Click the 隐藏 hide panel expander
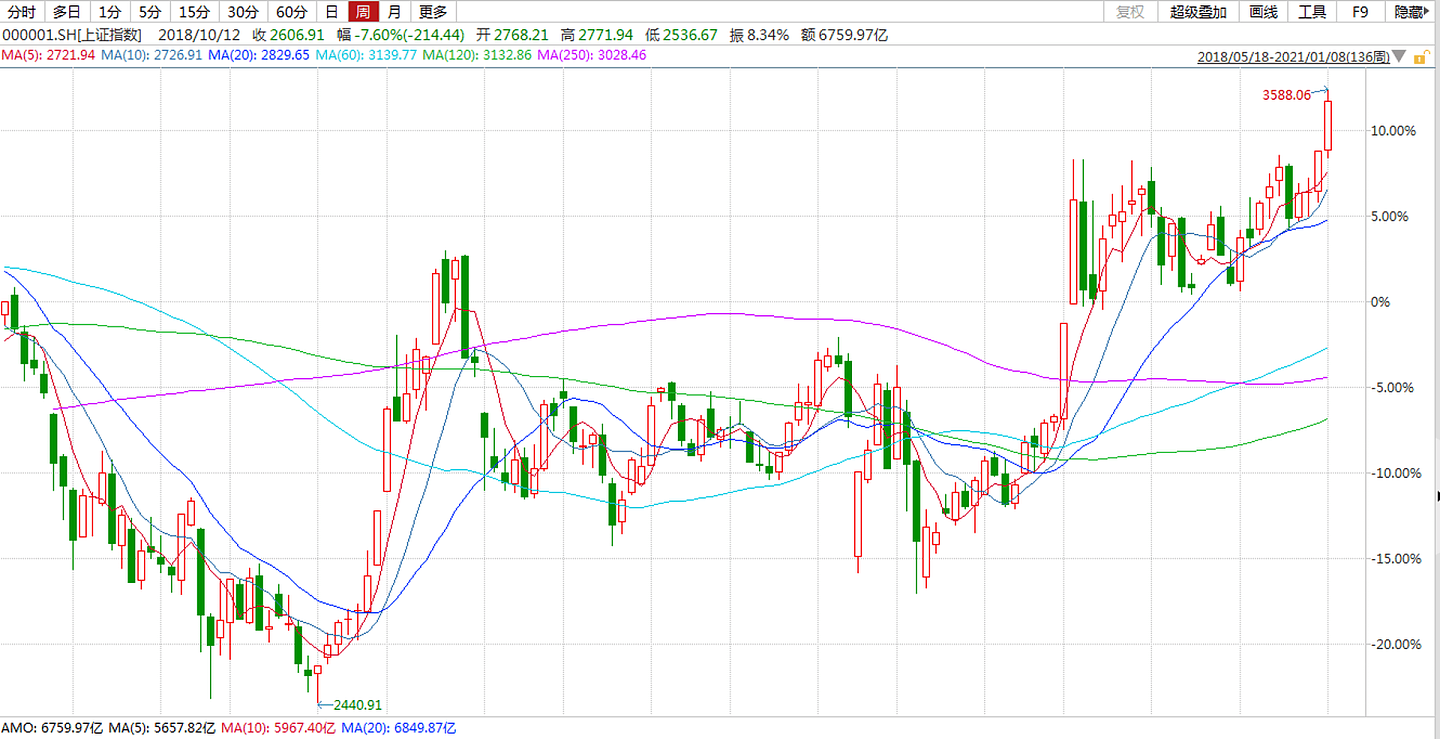 [1412, 12]
